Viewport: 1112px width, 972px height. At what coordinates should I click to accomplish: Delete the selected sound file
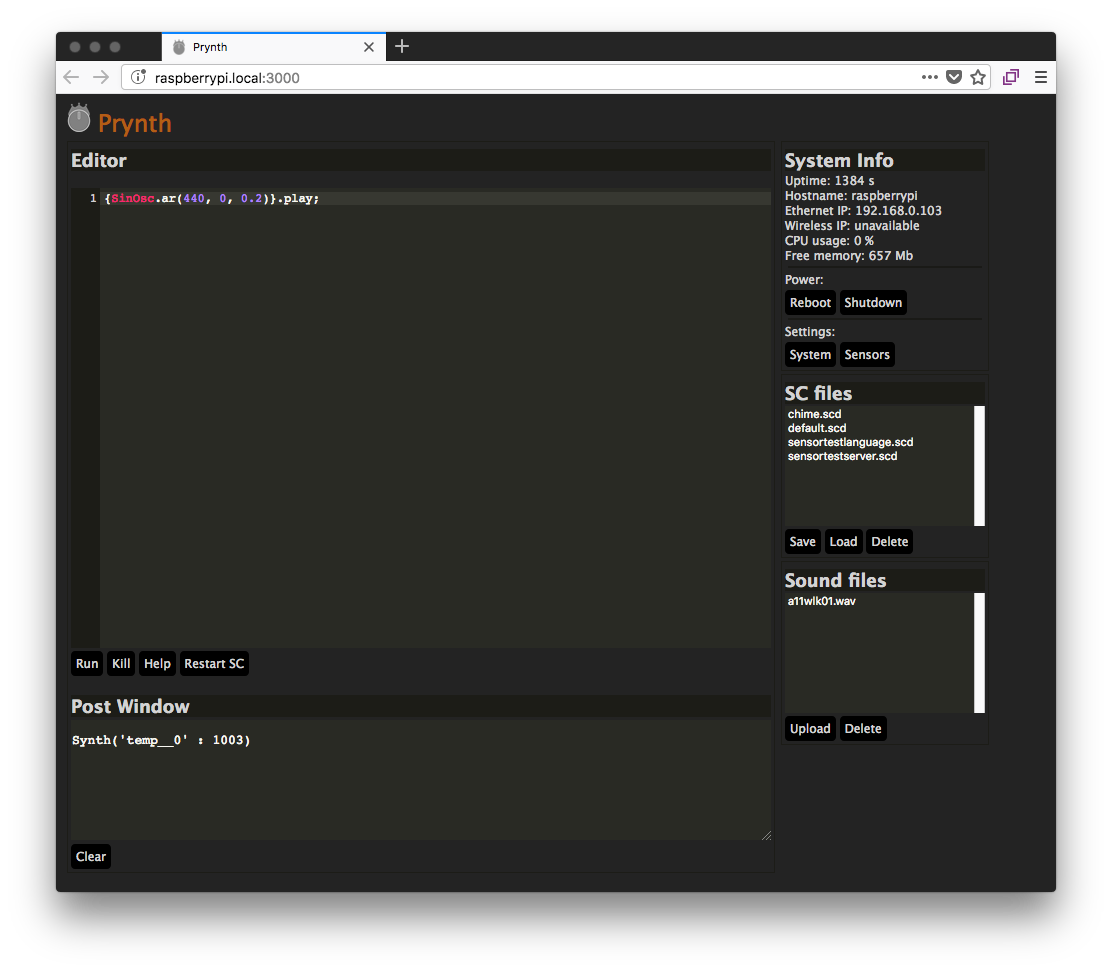click(x=863, y=729)
